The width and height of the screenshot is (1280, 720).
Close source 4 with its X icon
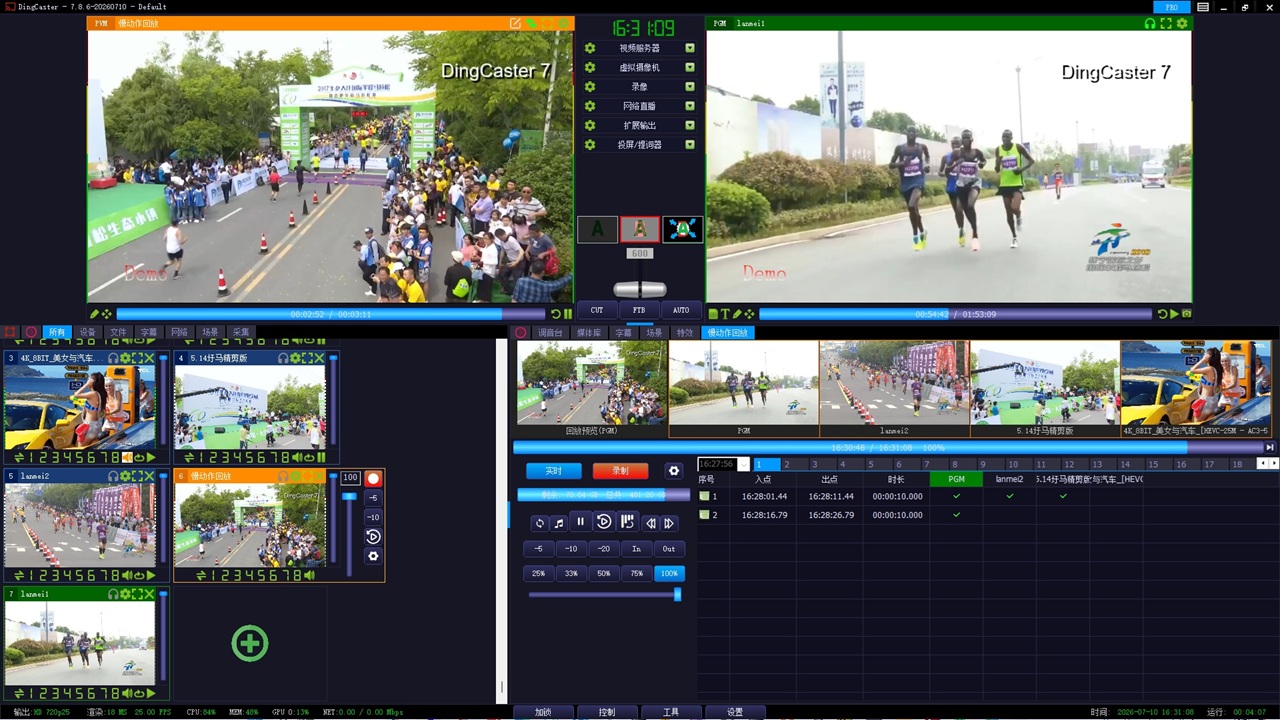[x=320, y=358]
